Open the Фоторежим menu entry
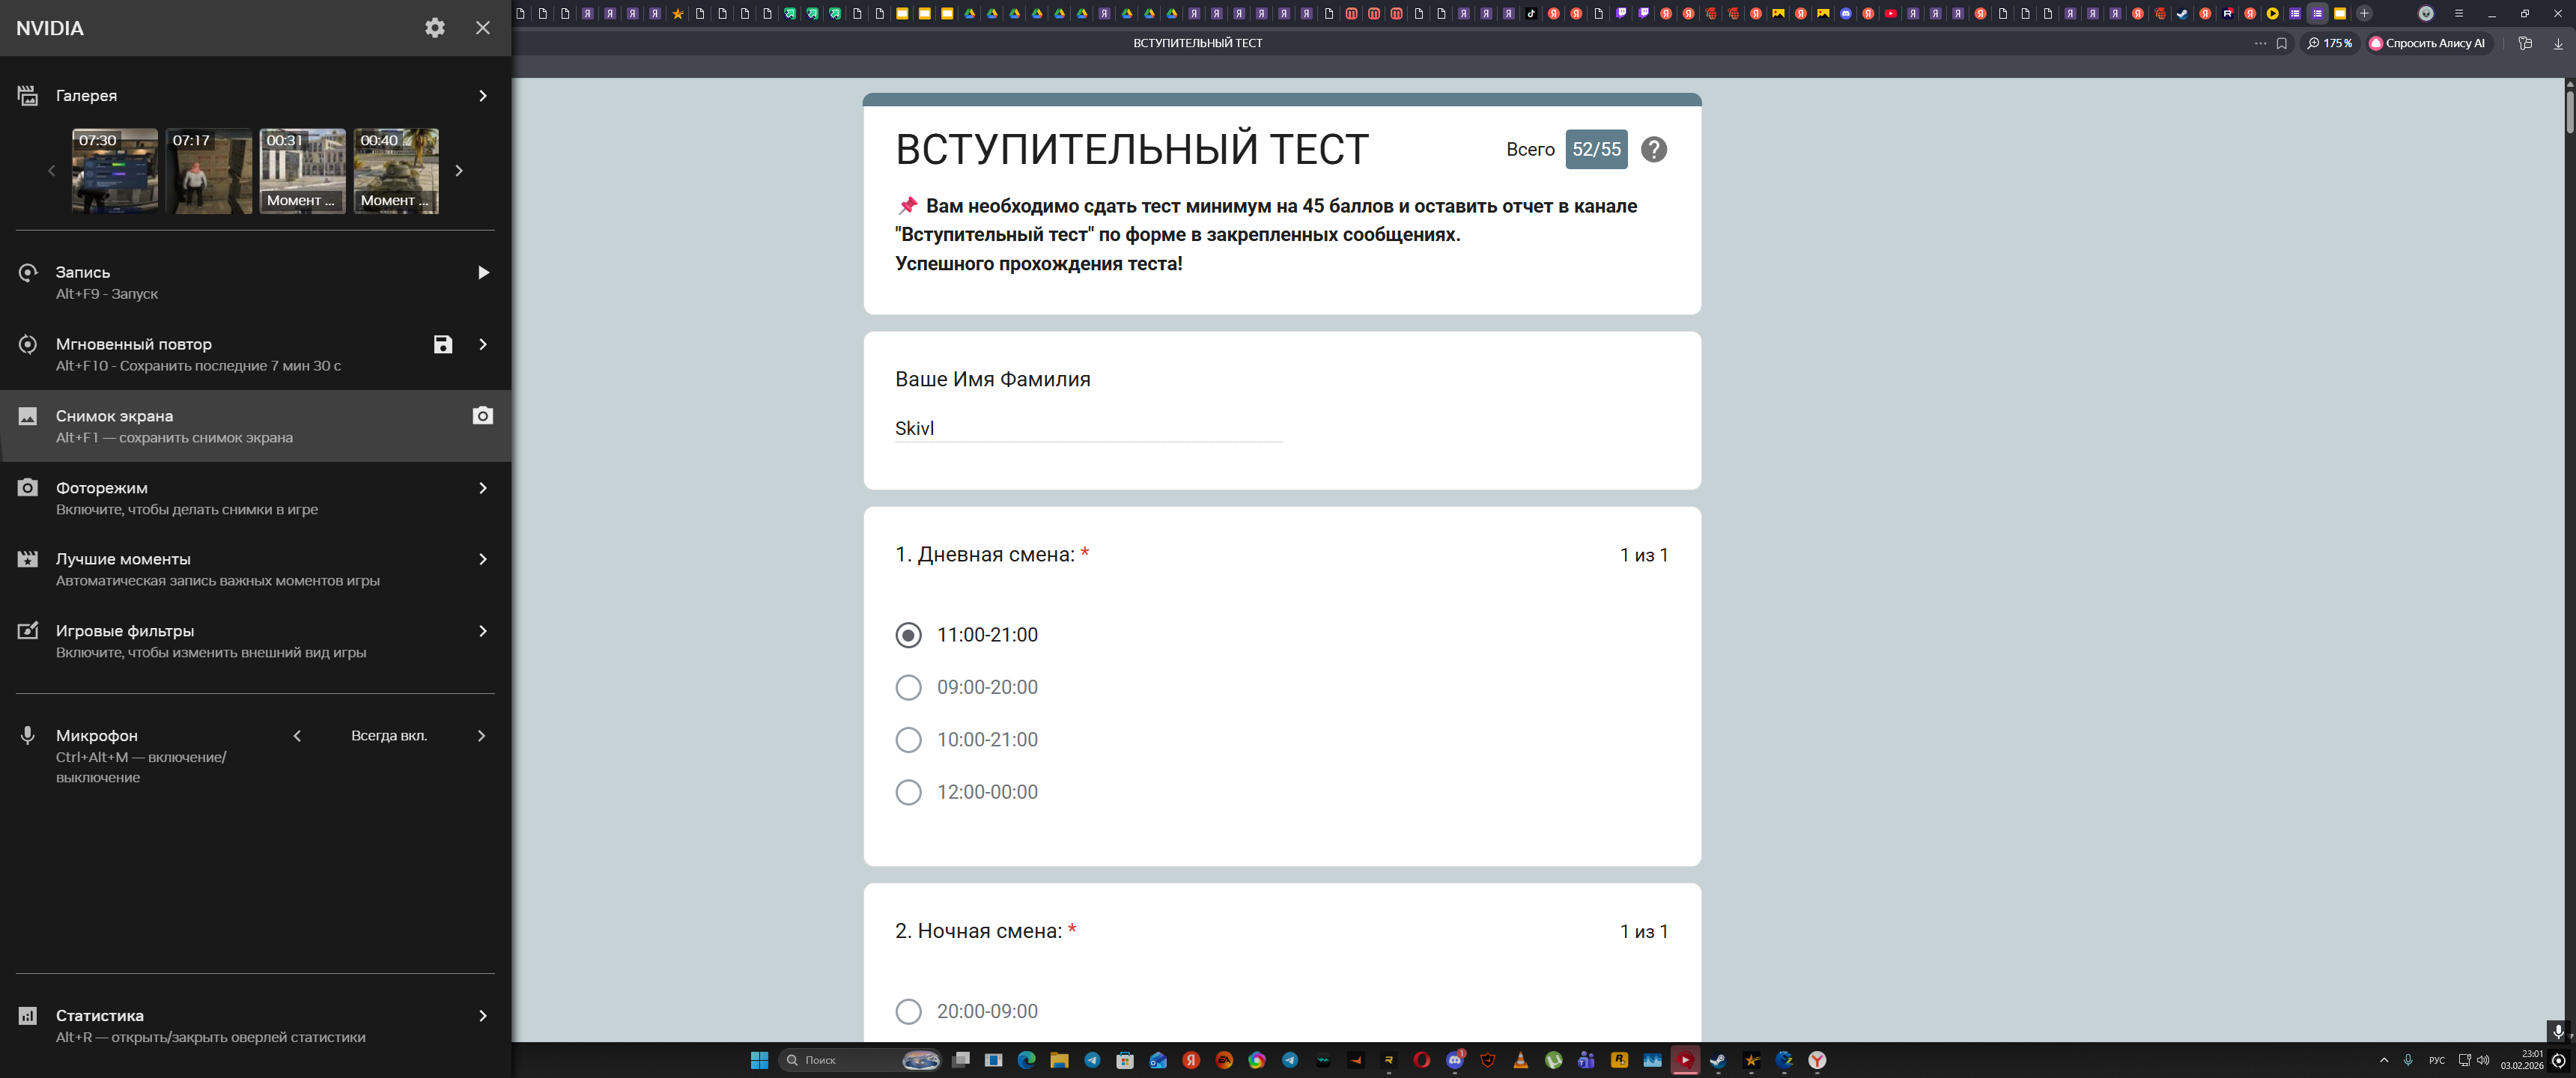The width and height of the screenshot is (2576, 1078). tap(102, 488)
